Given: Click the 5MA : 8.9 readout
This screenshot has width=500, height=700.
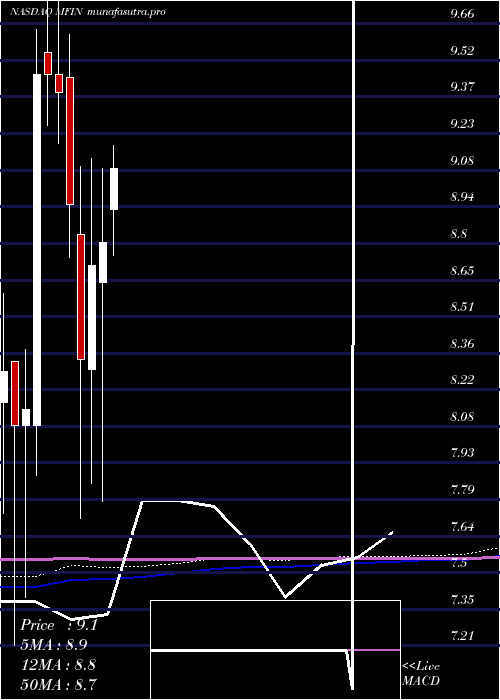Looking at the screenshot, I should (x=54, y=645).
